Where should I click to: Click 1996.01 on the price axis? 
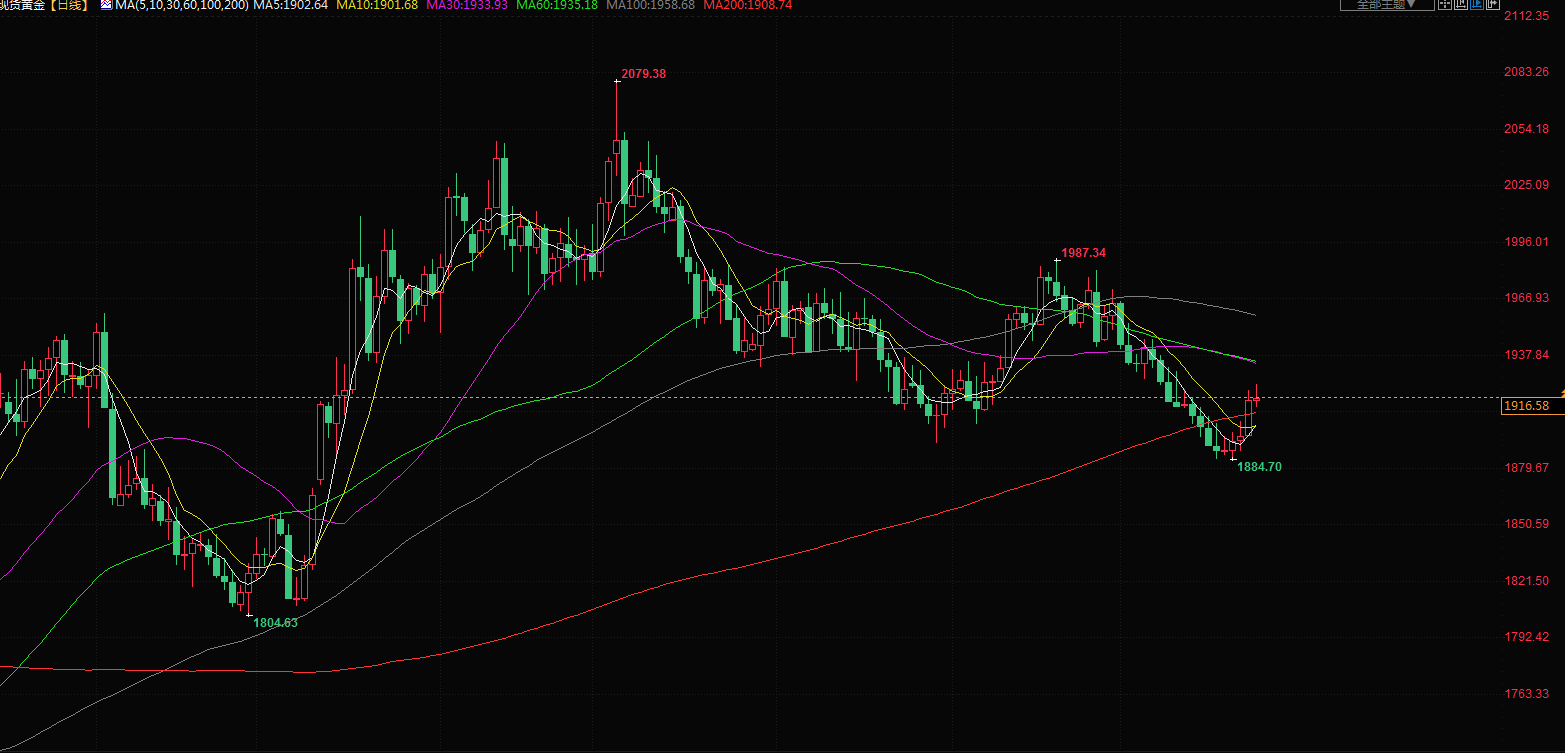1528,241
